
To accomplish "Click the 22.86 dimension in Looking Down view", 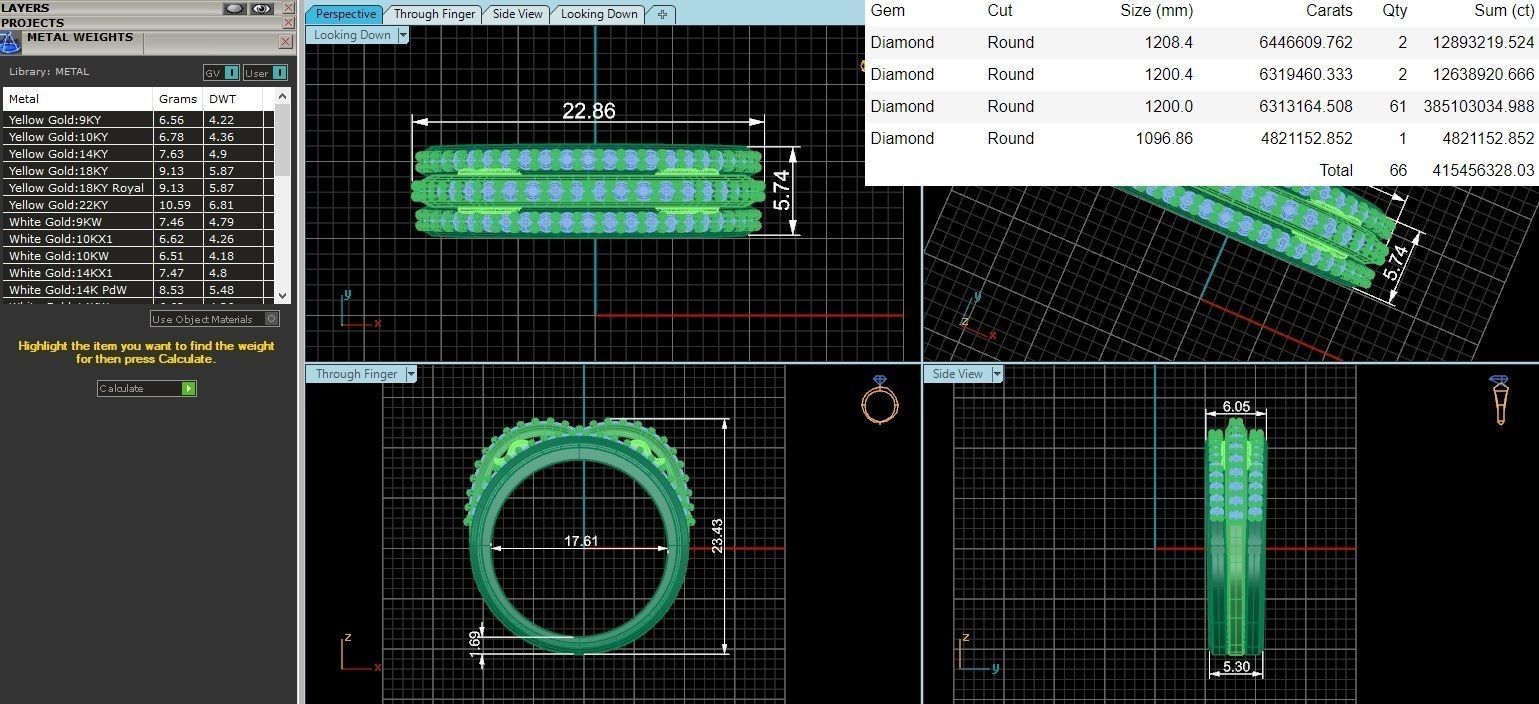I will tap(589, 111).
